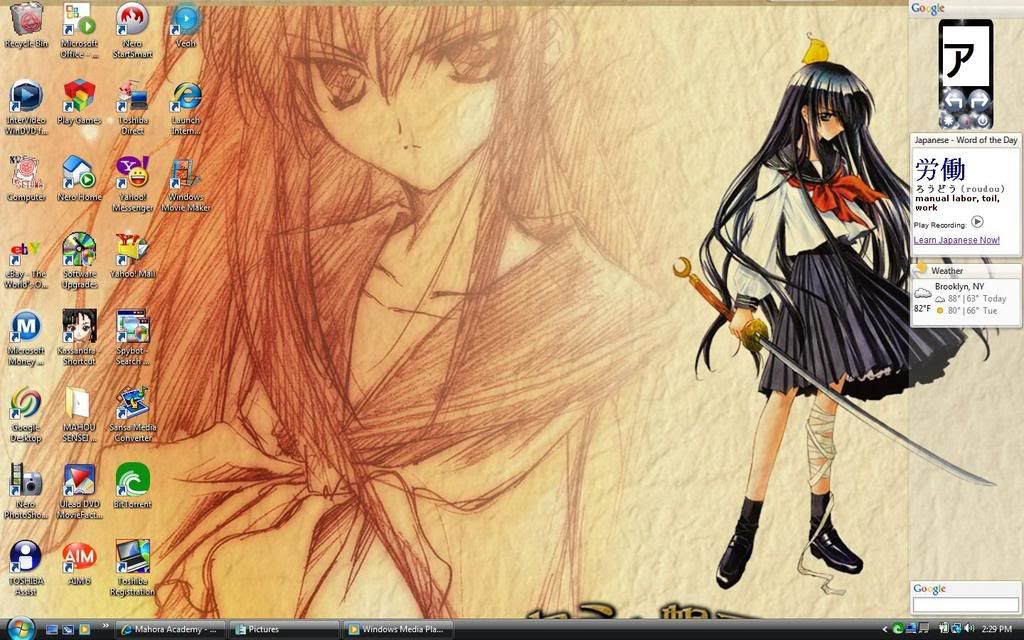The height and width of the screenshot is (640, 1024).
Task: Select the Yahoo! Messenger desktop icon
Action: (133, 172)
